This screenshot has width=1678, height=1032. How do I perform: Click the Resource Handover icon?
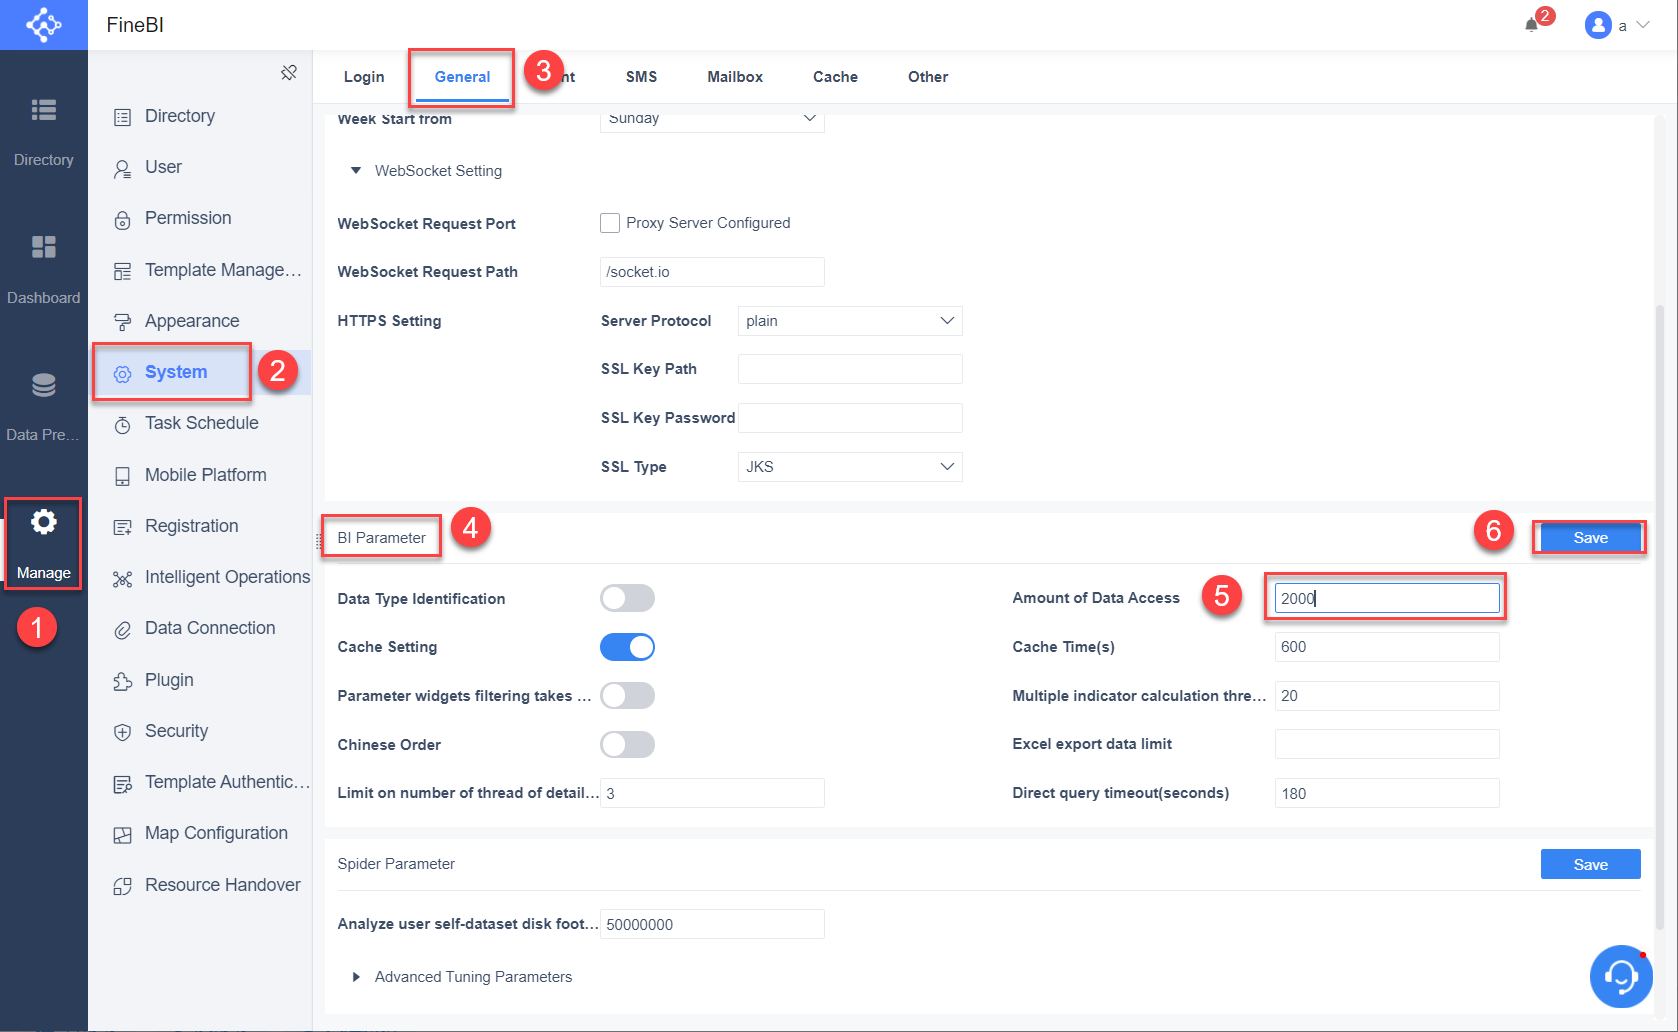pos(122,886)
